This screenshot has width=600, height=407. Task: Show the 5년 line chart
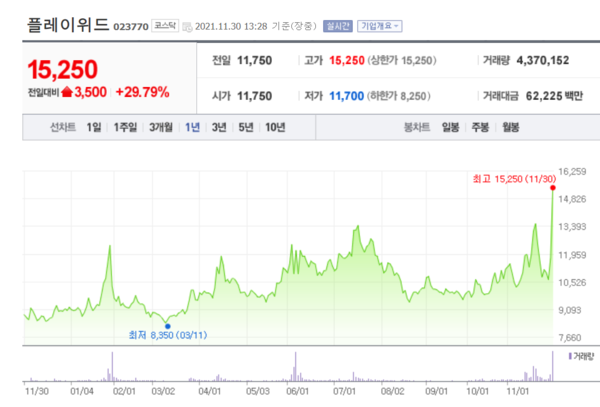[x=246, y=127]
